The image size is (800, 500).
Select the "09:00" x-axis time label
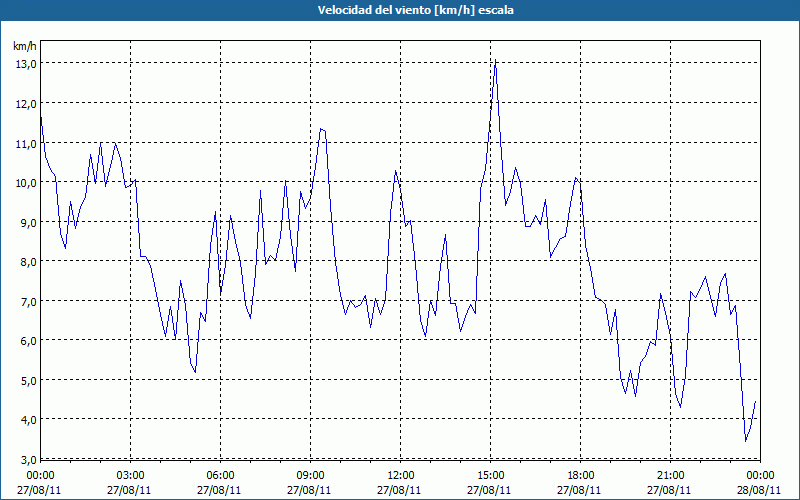coord(309,476)
